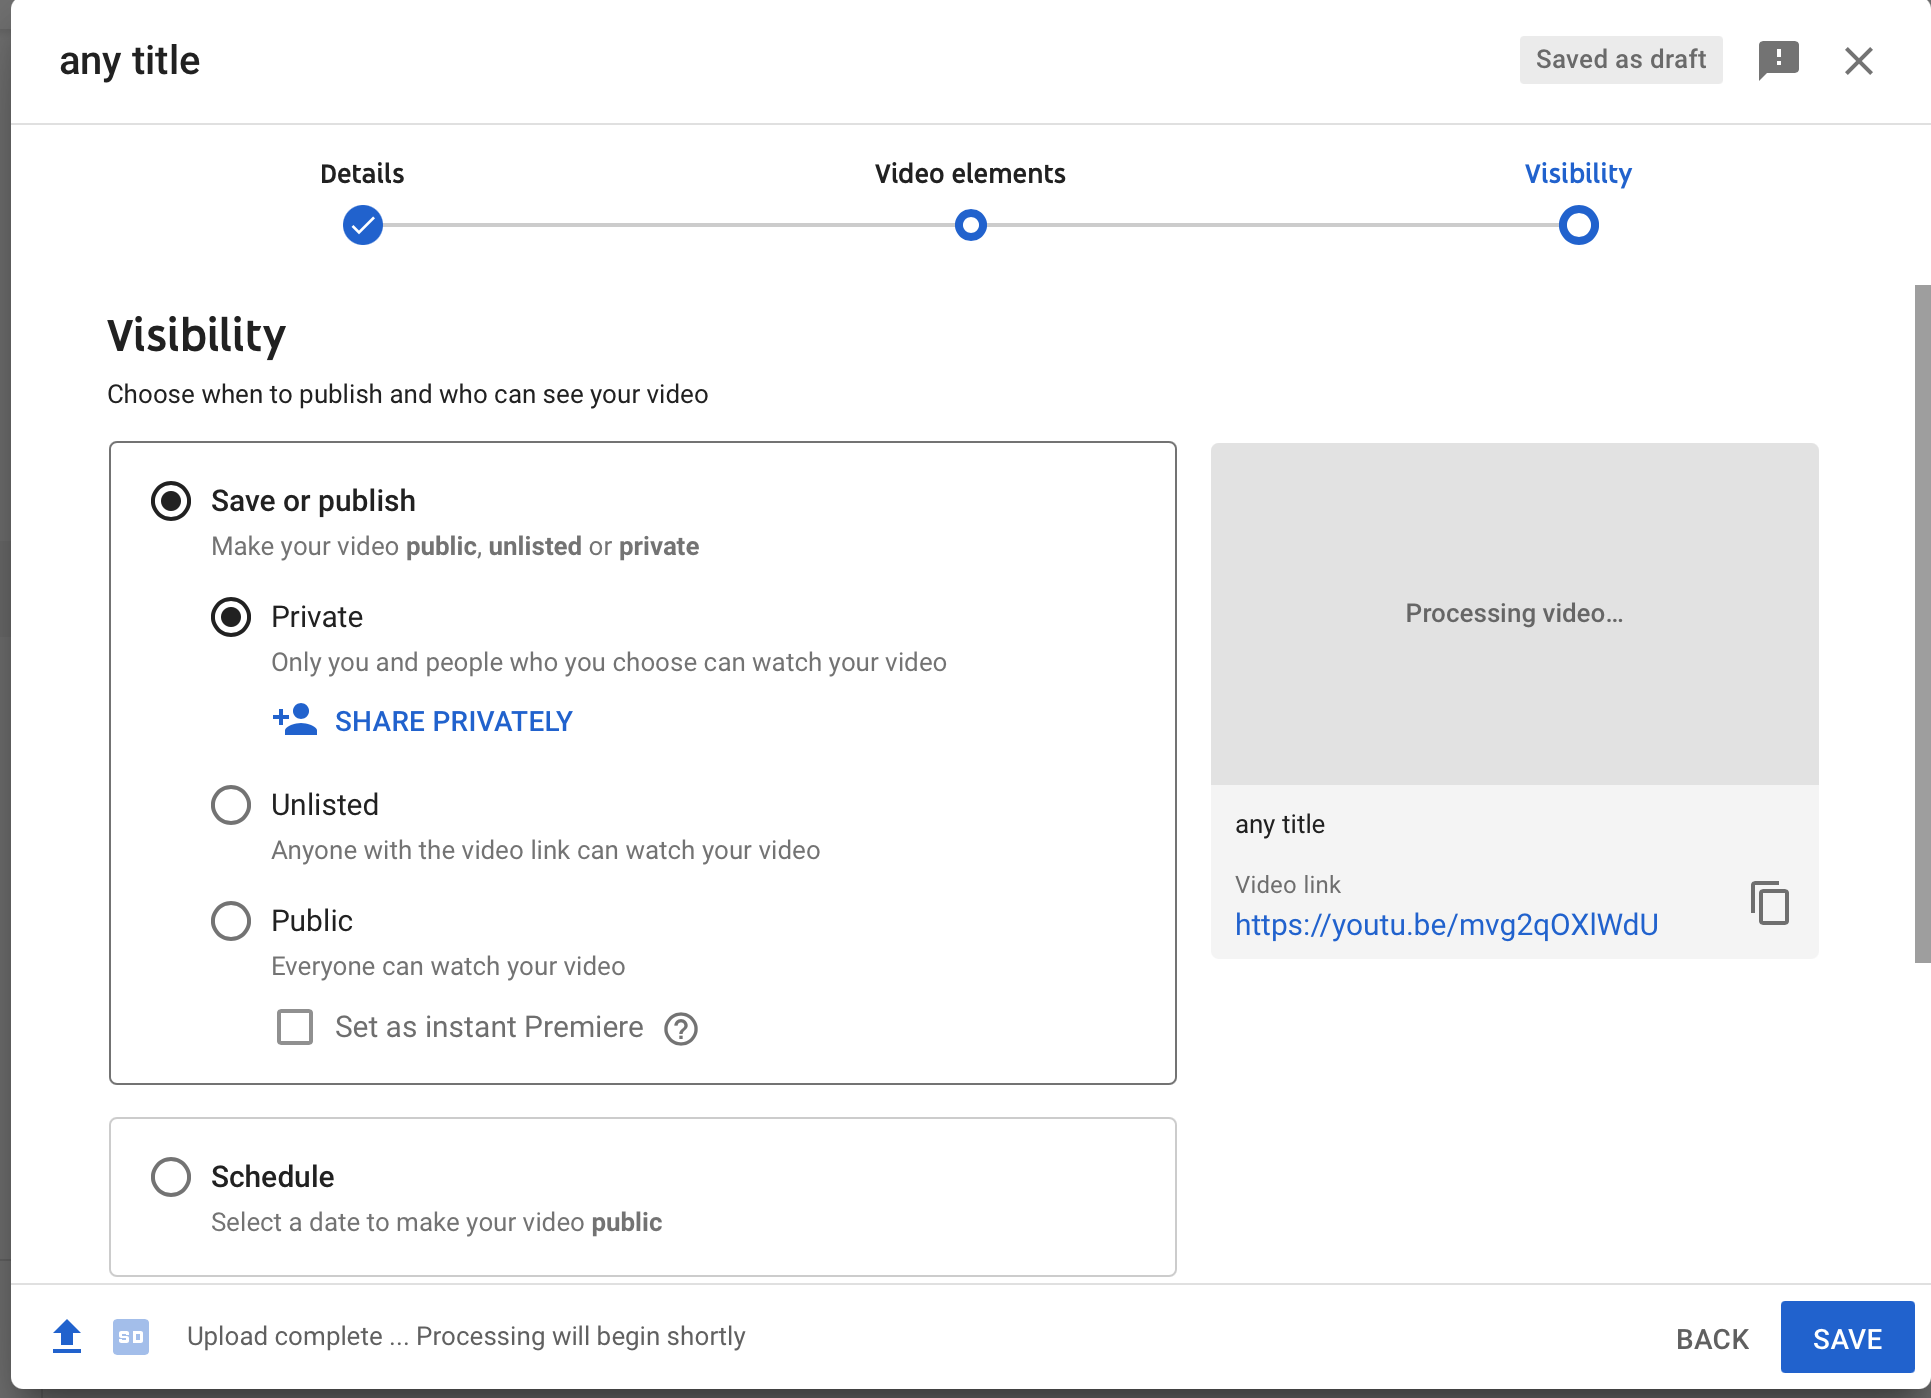The width and height of the screenshot is (1931, 1398).
Task: Click the Upload complete status text
Action: [x=466, y=1337]
